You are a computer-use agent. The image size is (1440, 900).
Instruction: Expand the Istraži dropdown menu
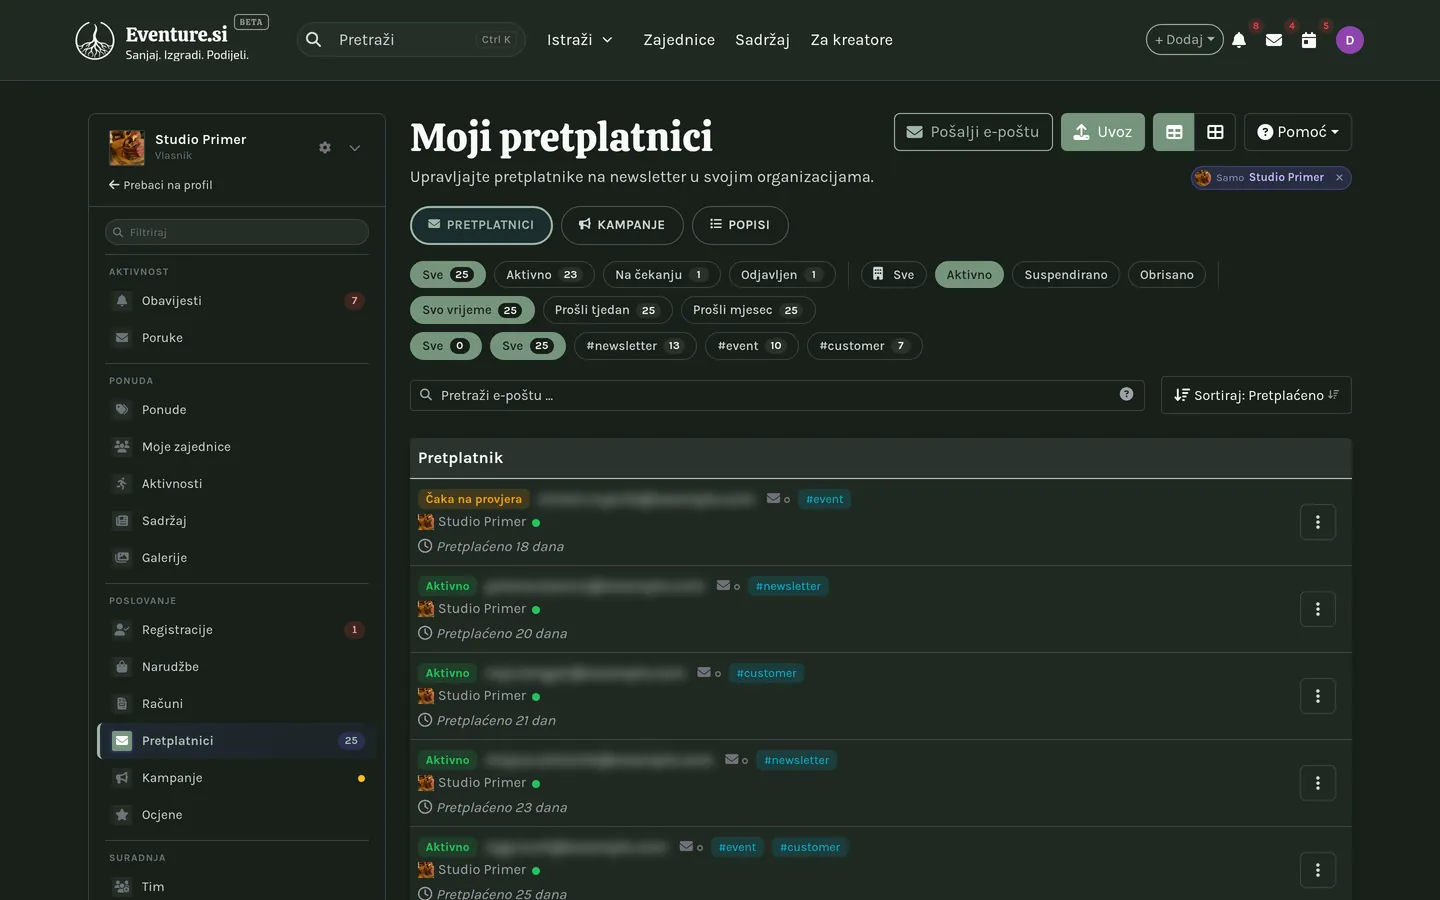[580, 40]
